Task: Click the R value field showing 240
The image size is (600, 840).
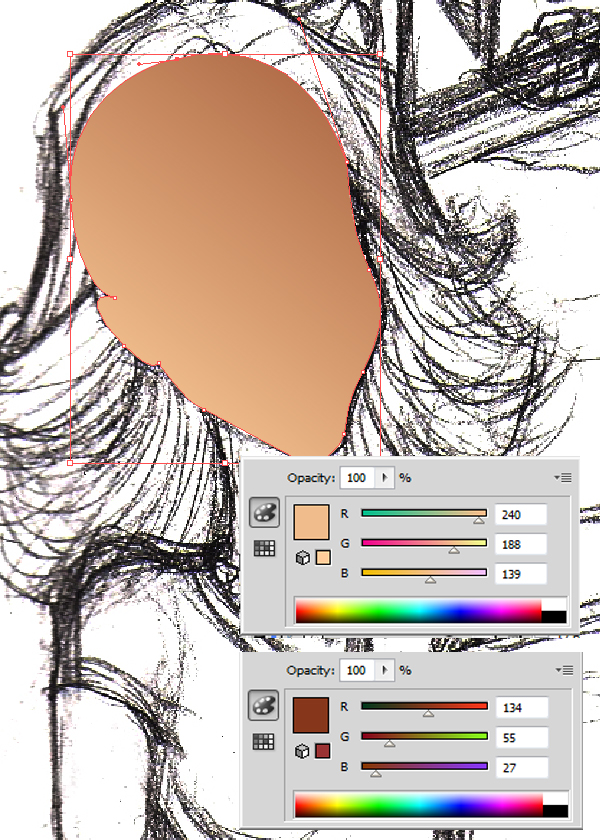Action: pyautogui.click(x=521, y=515)
